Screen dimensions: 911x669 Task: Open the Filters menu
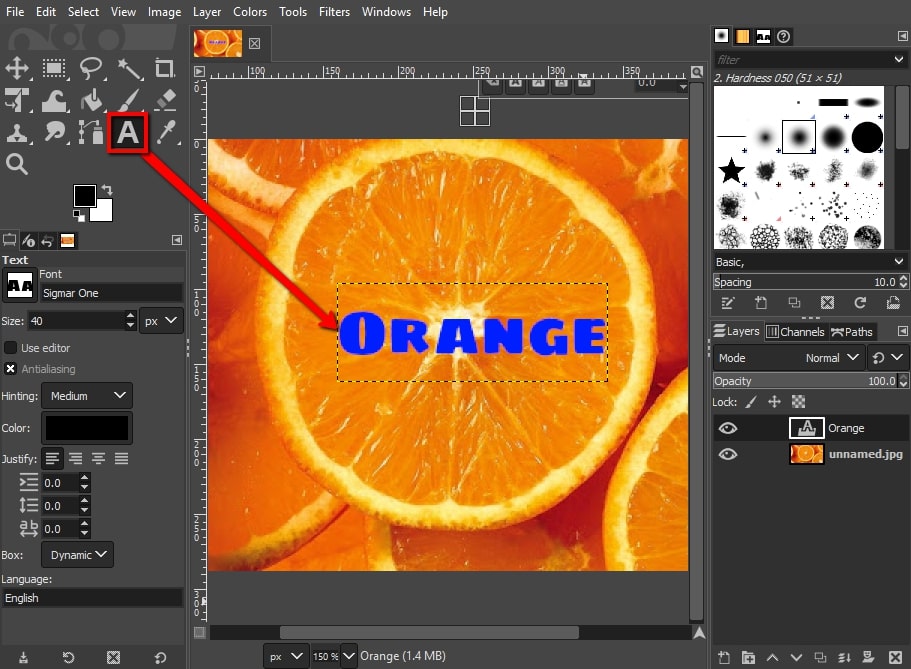[334, 11]
